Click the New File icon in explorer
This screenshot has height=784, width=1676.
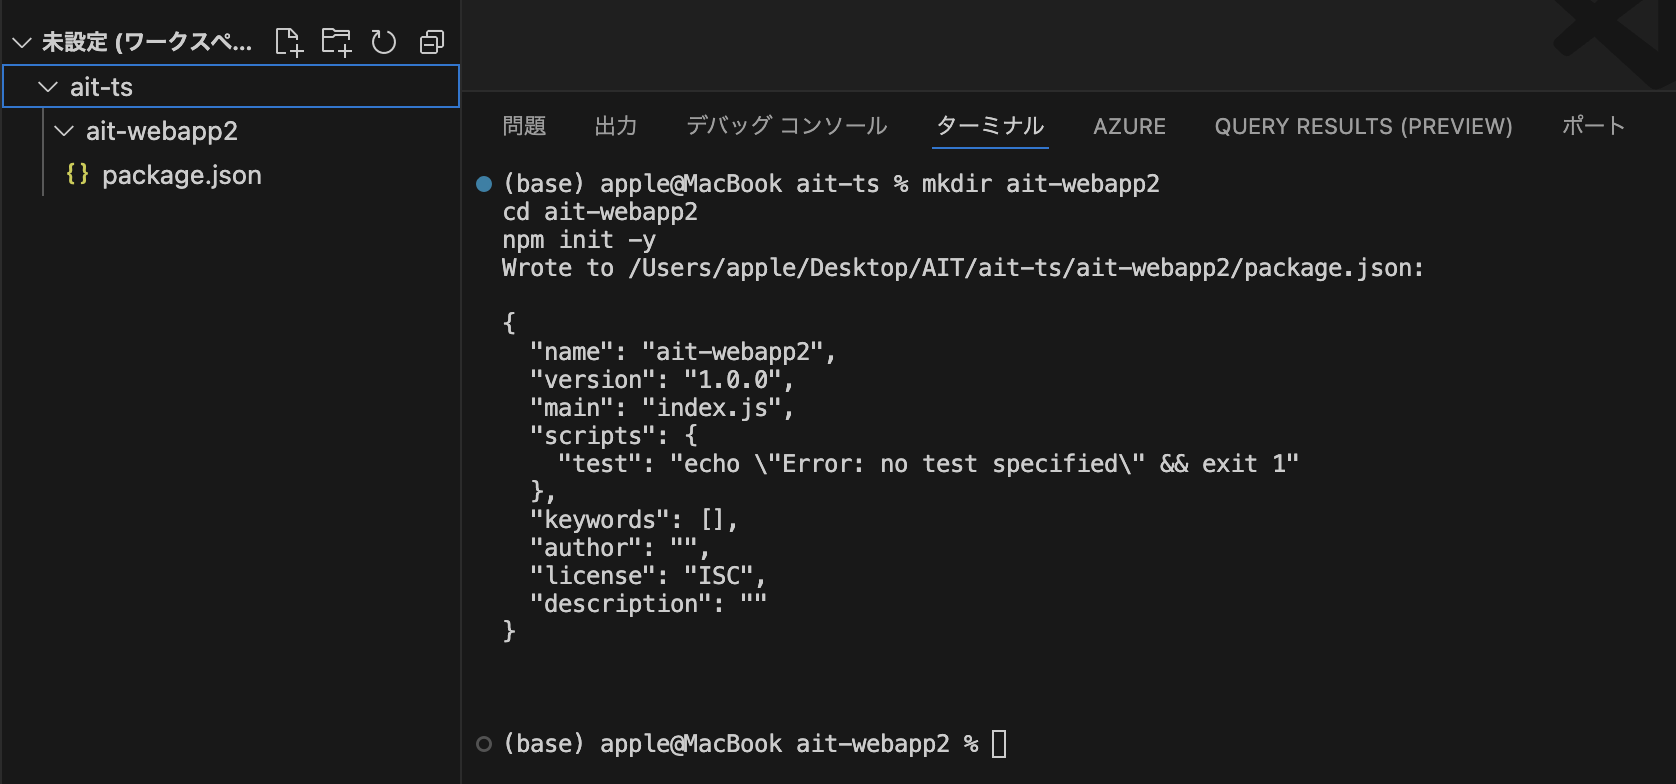[288, 42]
